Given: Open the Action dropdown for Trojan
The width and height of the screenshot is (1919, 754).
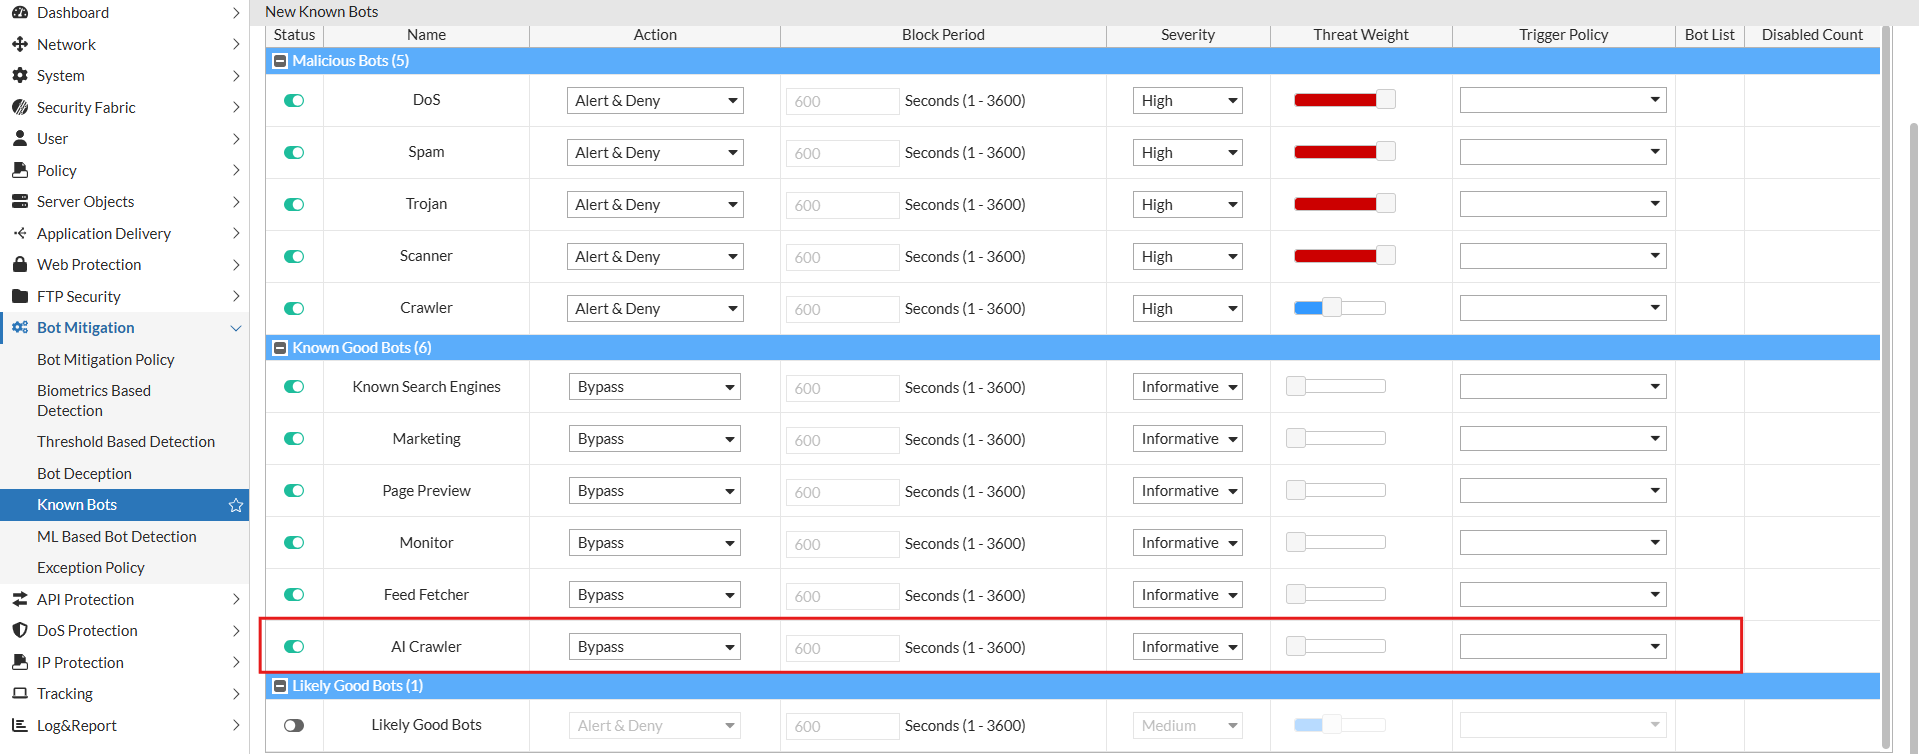Looking at the screenshot, I should click(655, 204).
